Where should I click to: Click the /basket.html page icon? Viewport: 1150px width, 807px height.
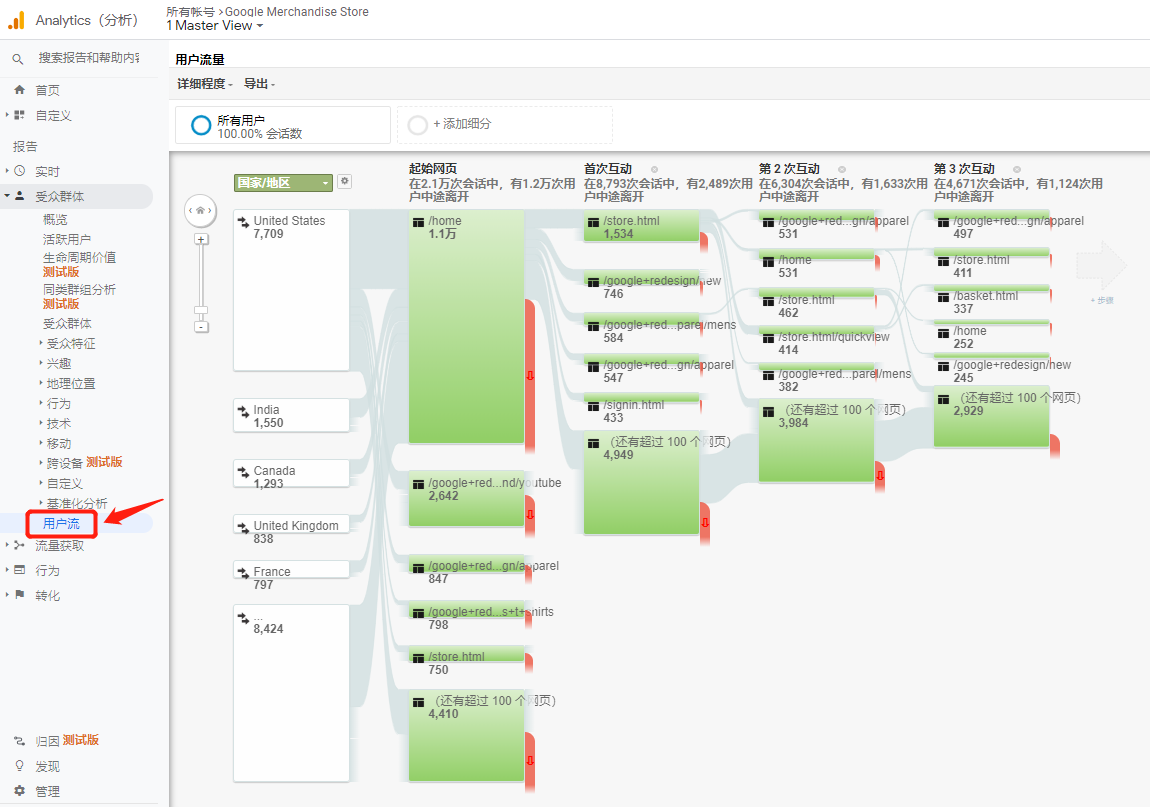point(943,296)
